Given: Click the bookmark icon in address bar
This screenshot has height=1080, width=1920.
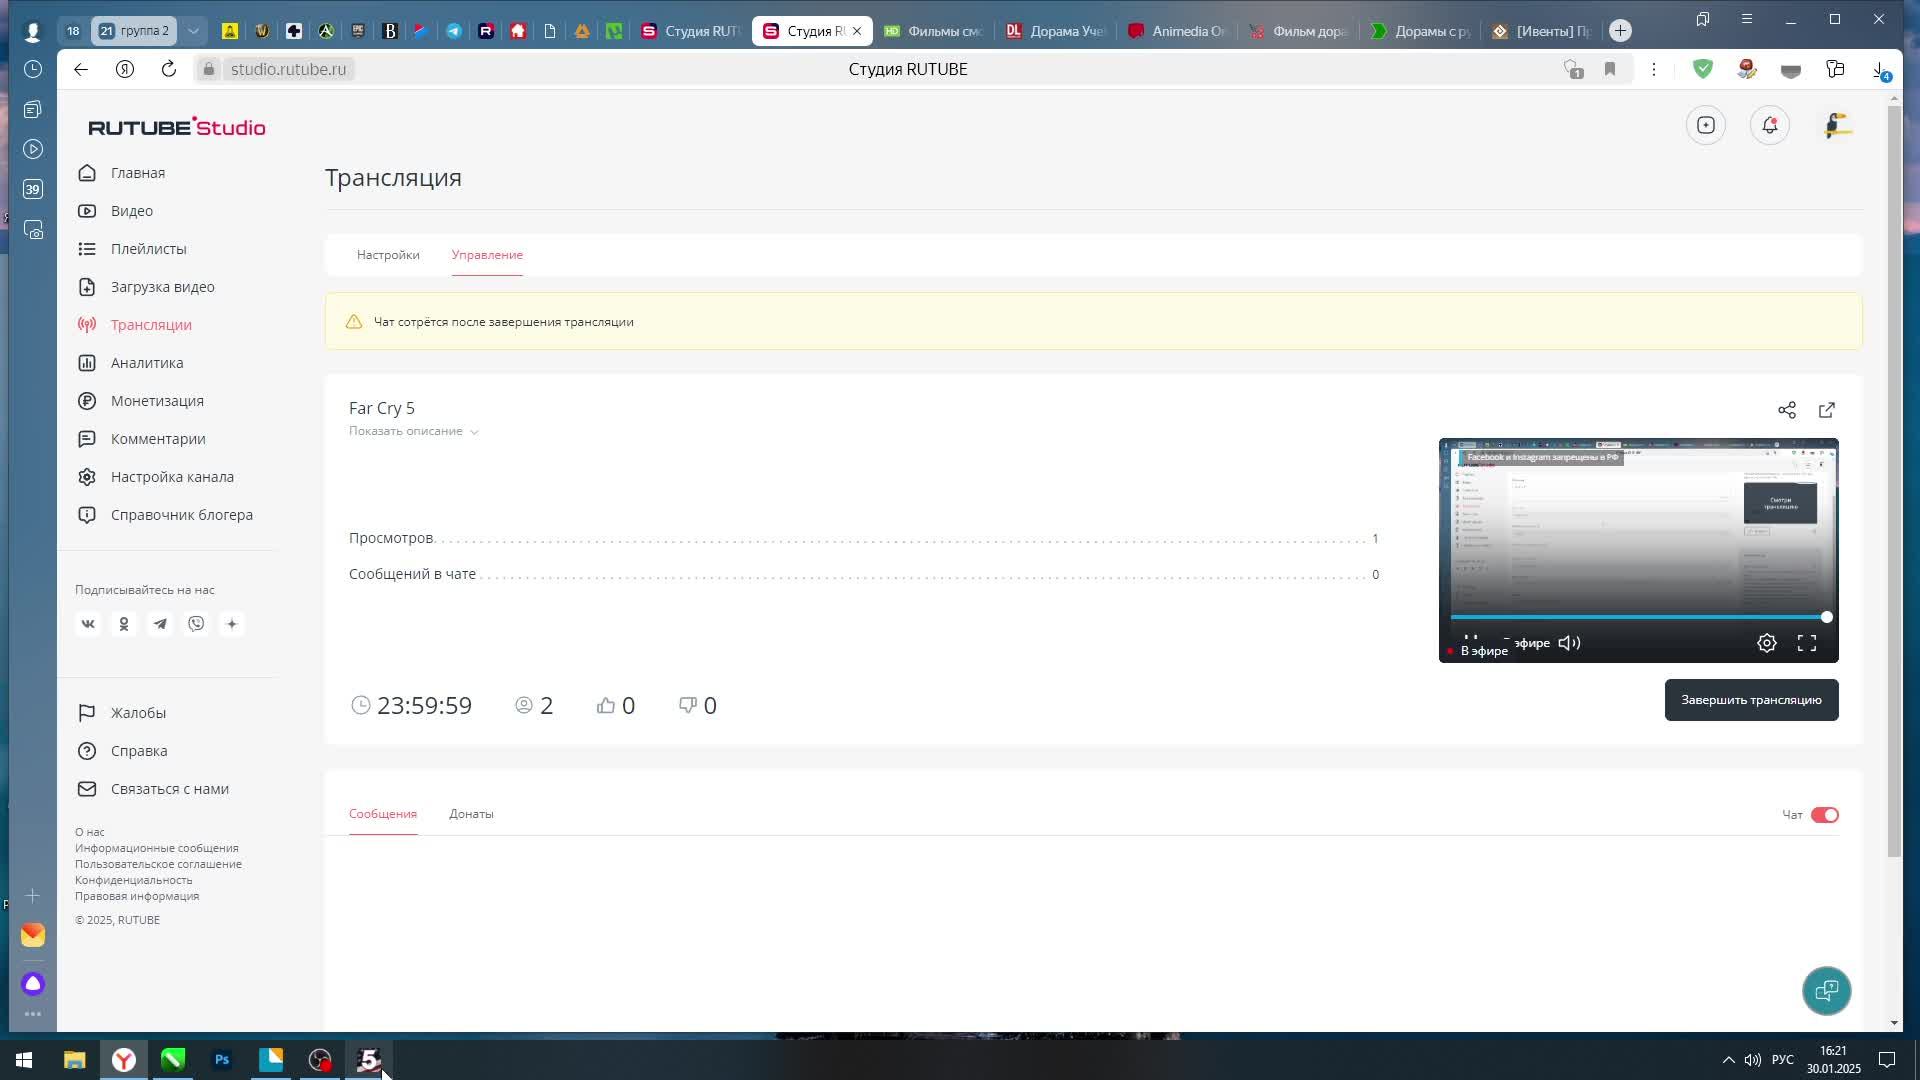Looking at the screenshot, I should 1610,69.
